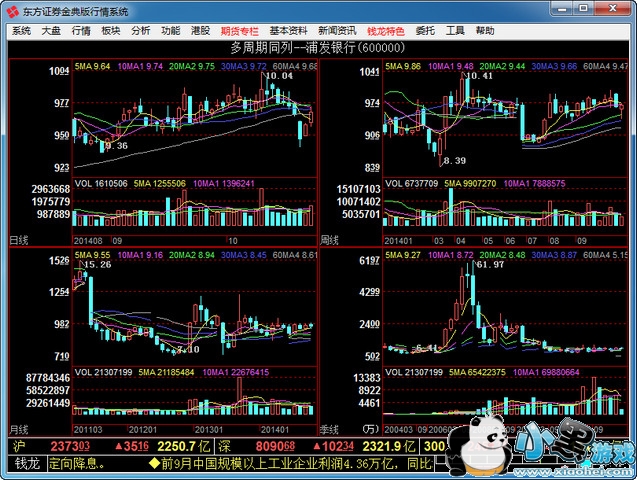Click the 沪 index label in status bar

[20, 446]
